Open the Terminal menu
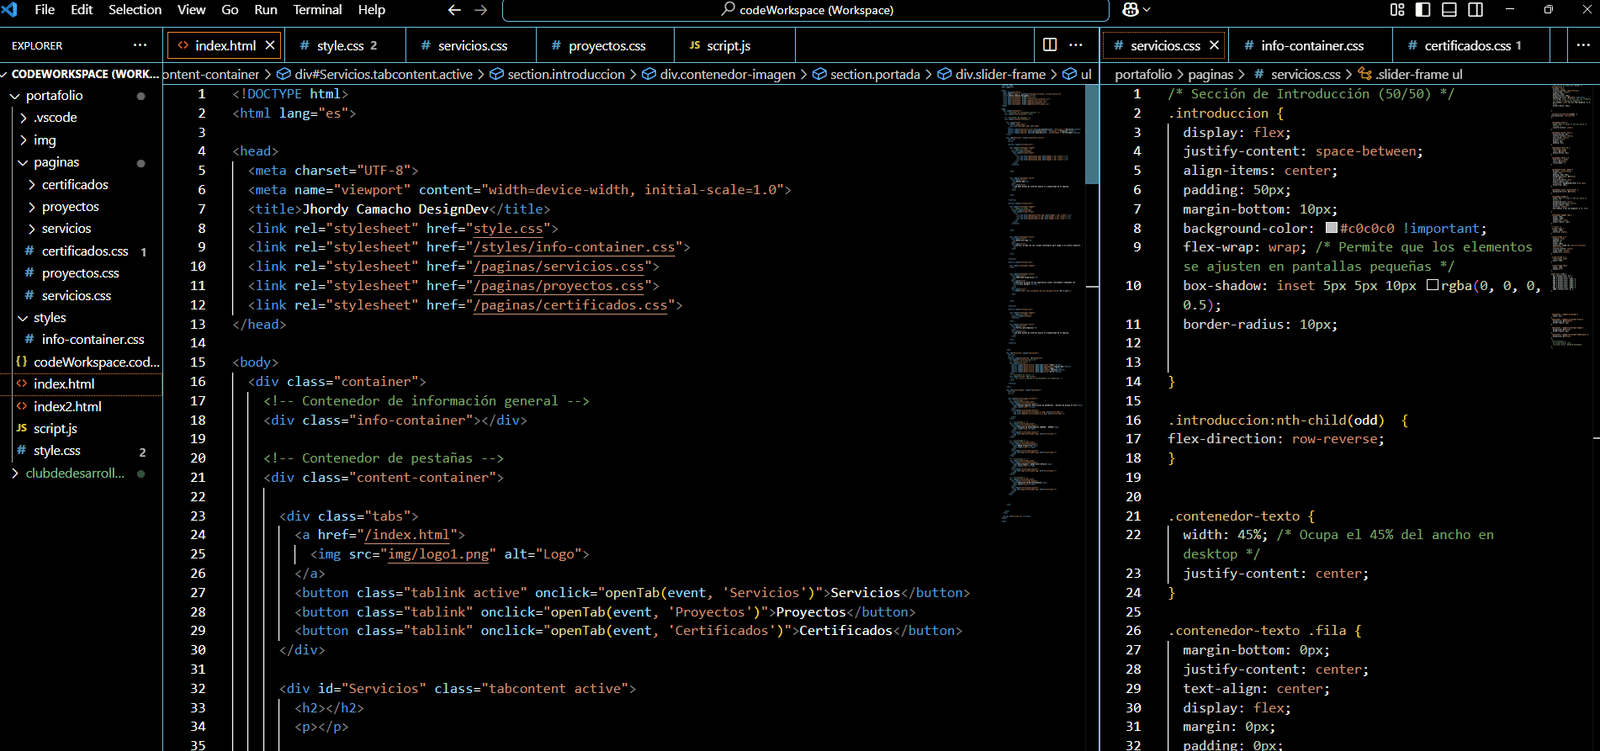The height and width of the screenshot is (751, 1600). click(317, 10)
